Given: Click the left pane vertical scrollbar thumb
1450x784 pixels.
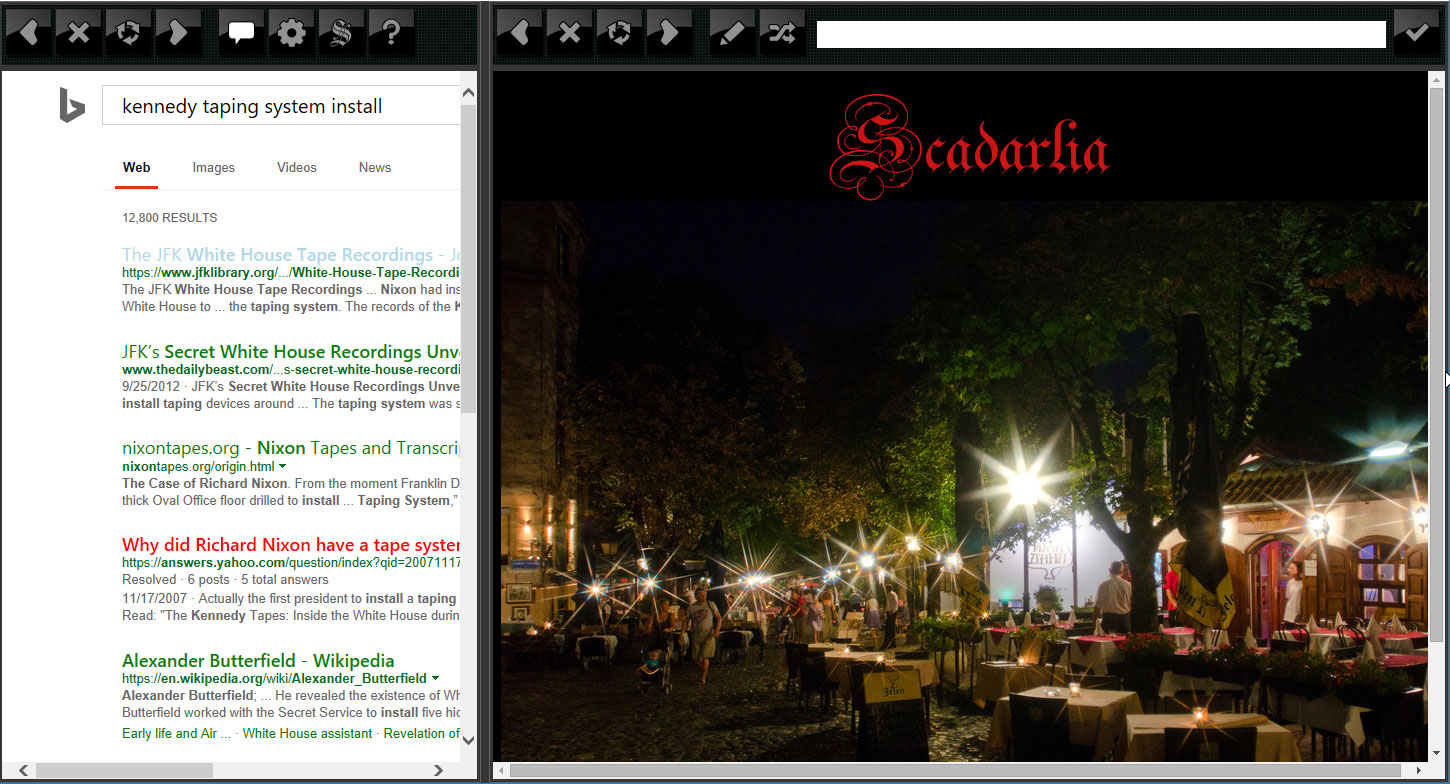Looking at the screenshot, I should pos(469,259).
